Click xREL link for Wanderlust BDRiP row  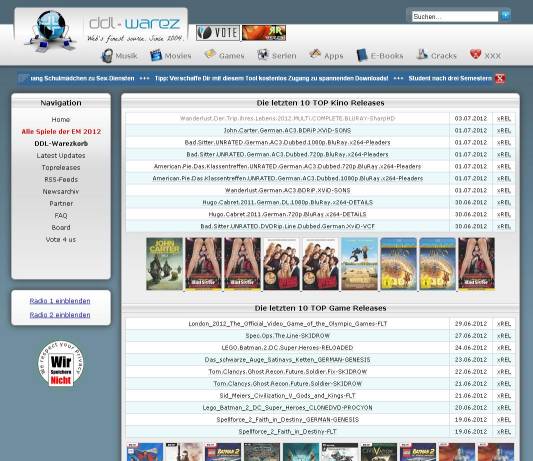pos(504,190)
